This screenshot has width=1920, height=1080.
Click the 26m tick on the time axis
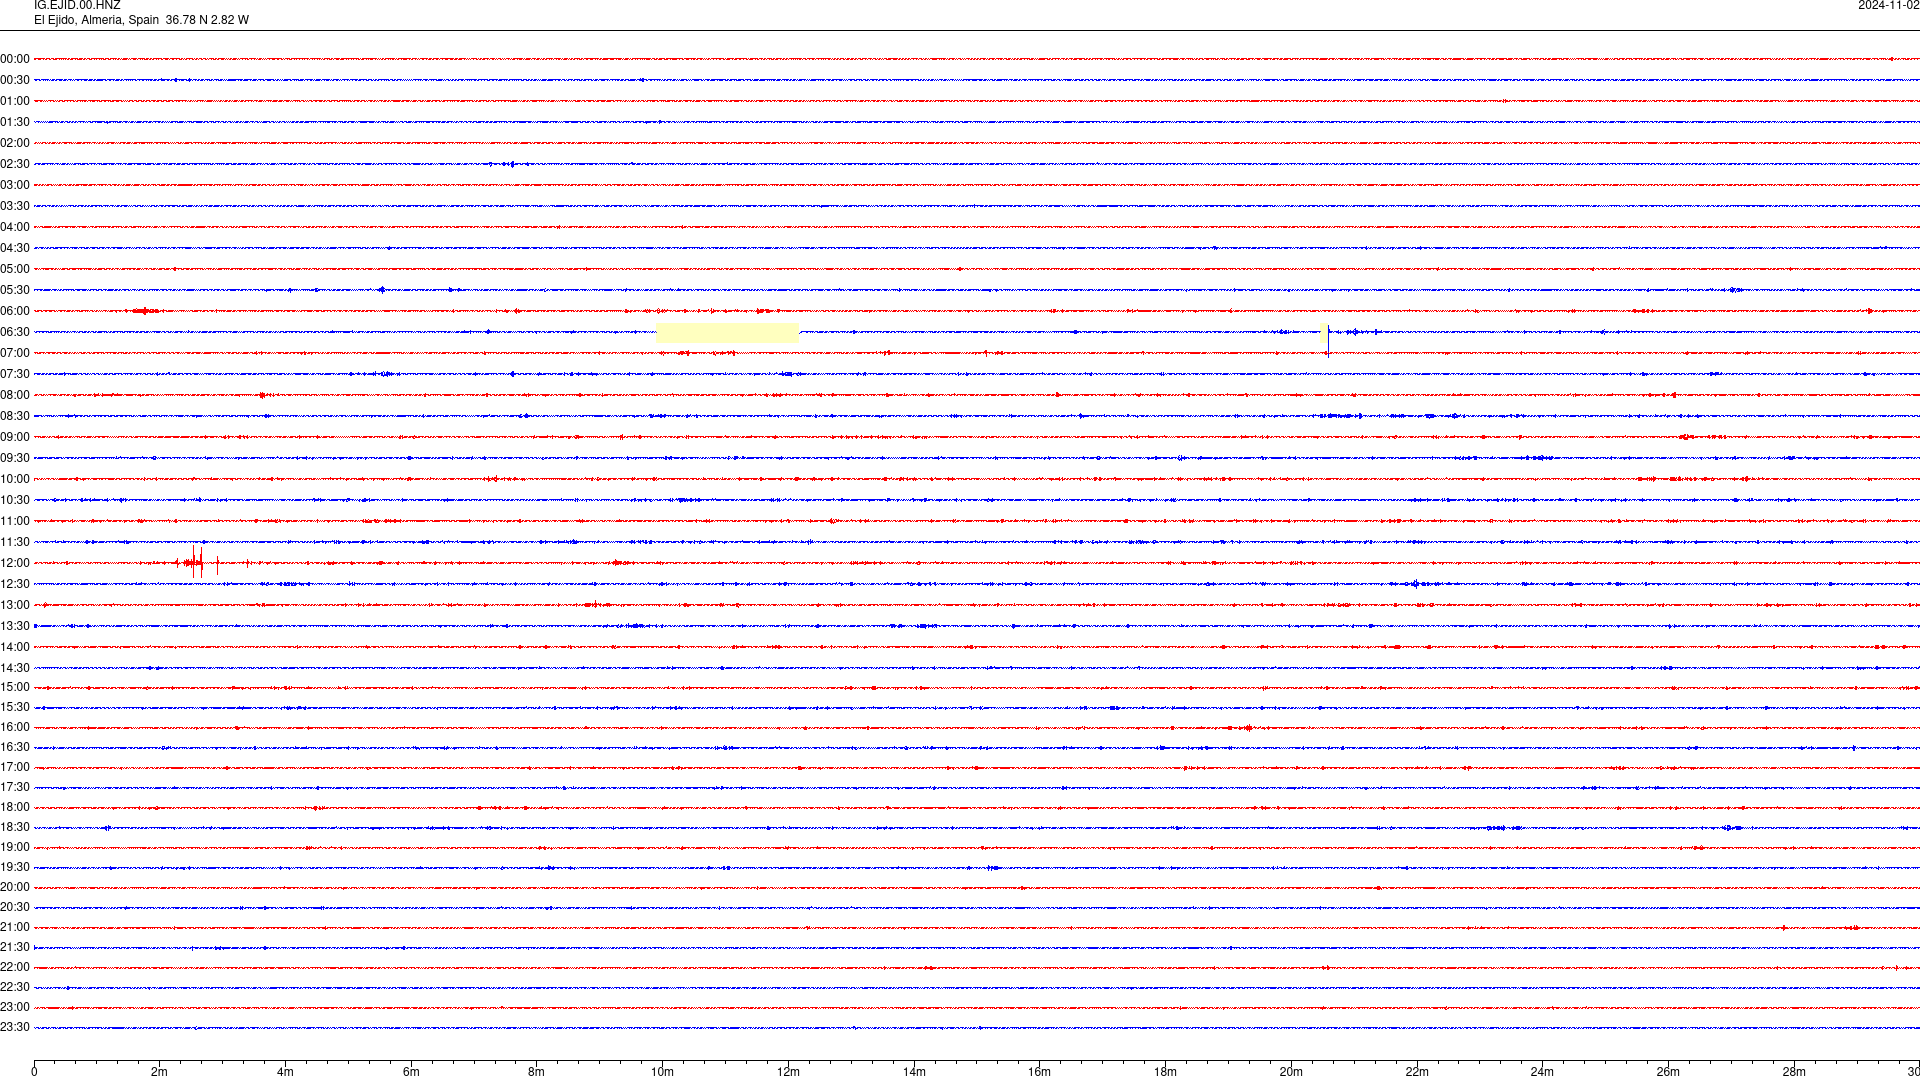click(1668, 1071)
